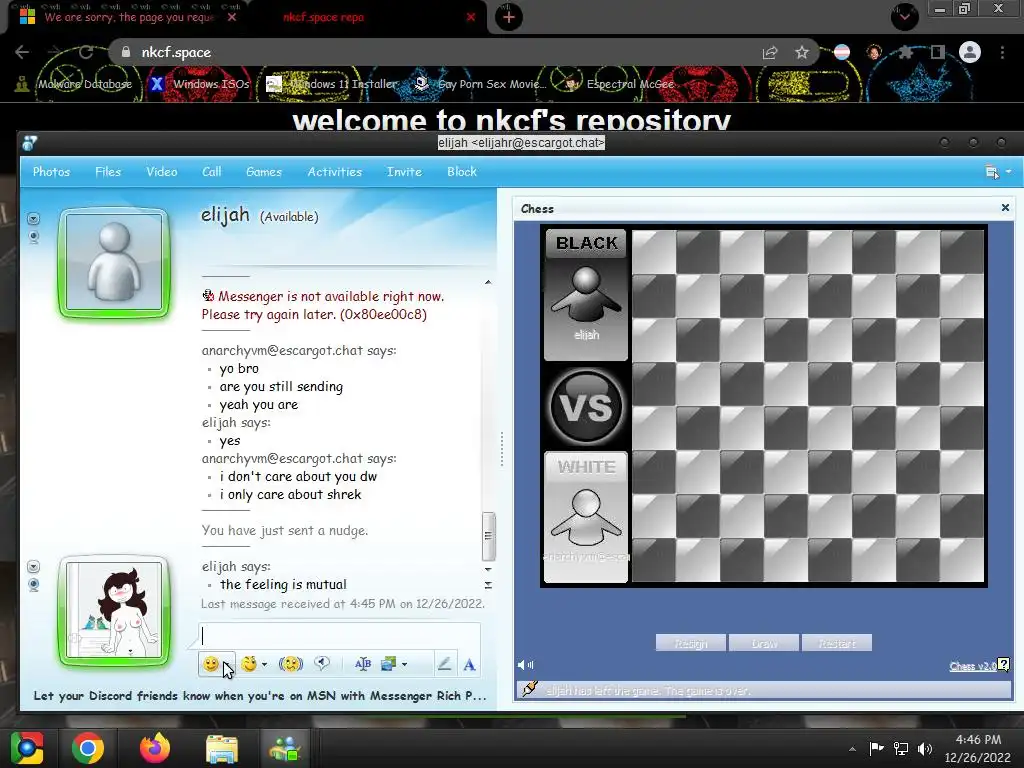Viewport: 1024px width, 768px height.
Task: Bookmark this page with the star
Action: pyautogui.click(x=802, y=52)
